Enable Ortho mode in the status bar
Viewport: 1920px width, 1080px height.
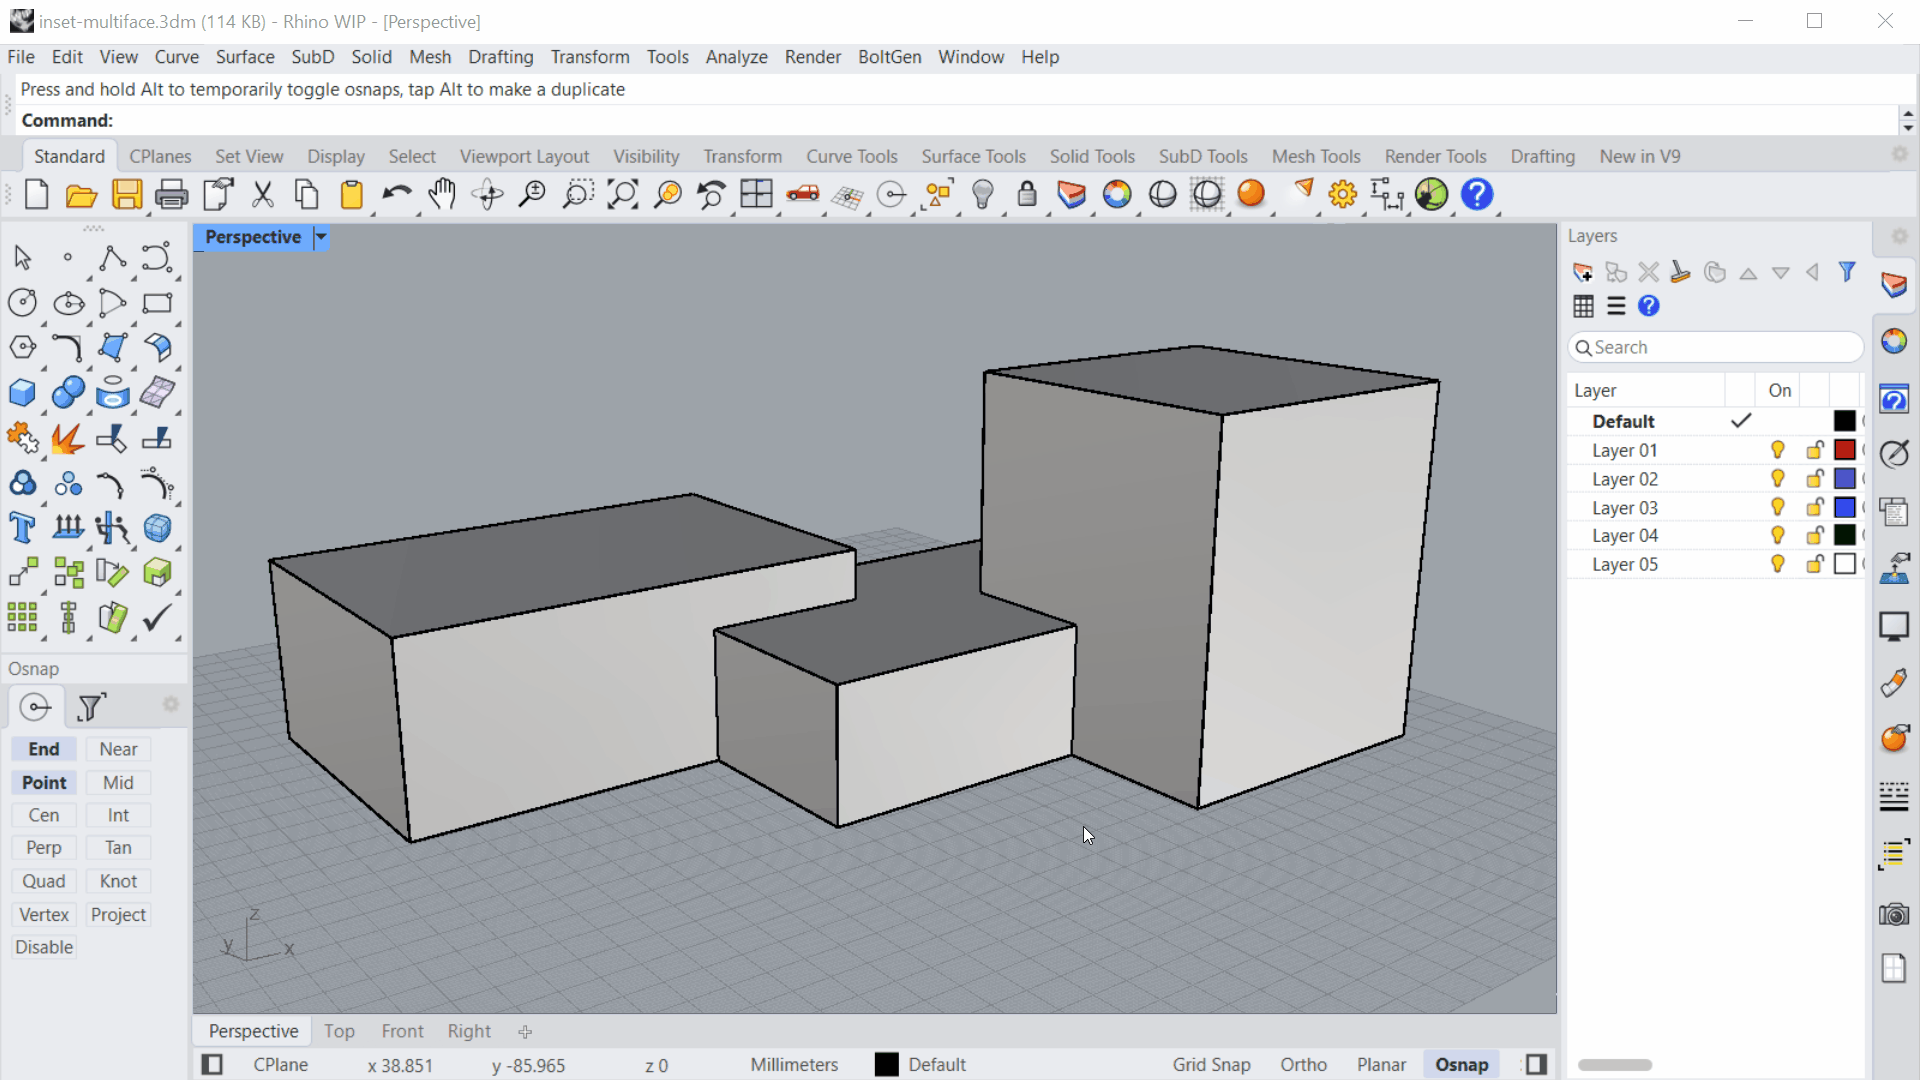1303,1064
